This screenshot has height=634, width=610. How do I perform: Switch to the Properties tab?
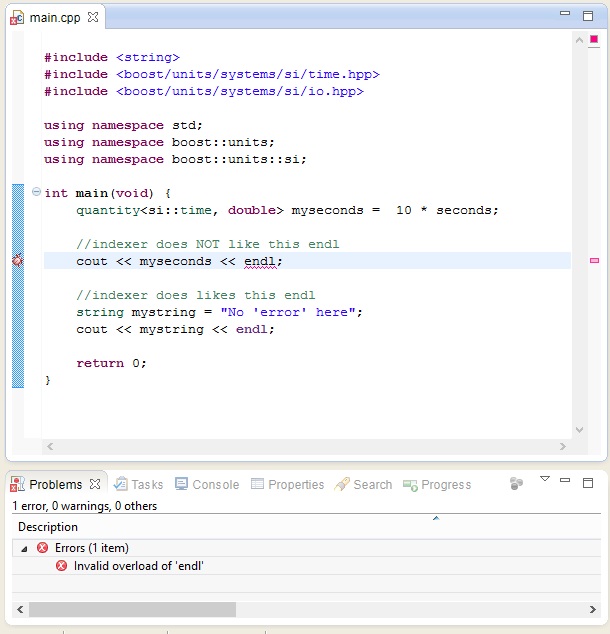pyautogui.click(x=287, y=484)
